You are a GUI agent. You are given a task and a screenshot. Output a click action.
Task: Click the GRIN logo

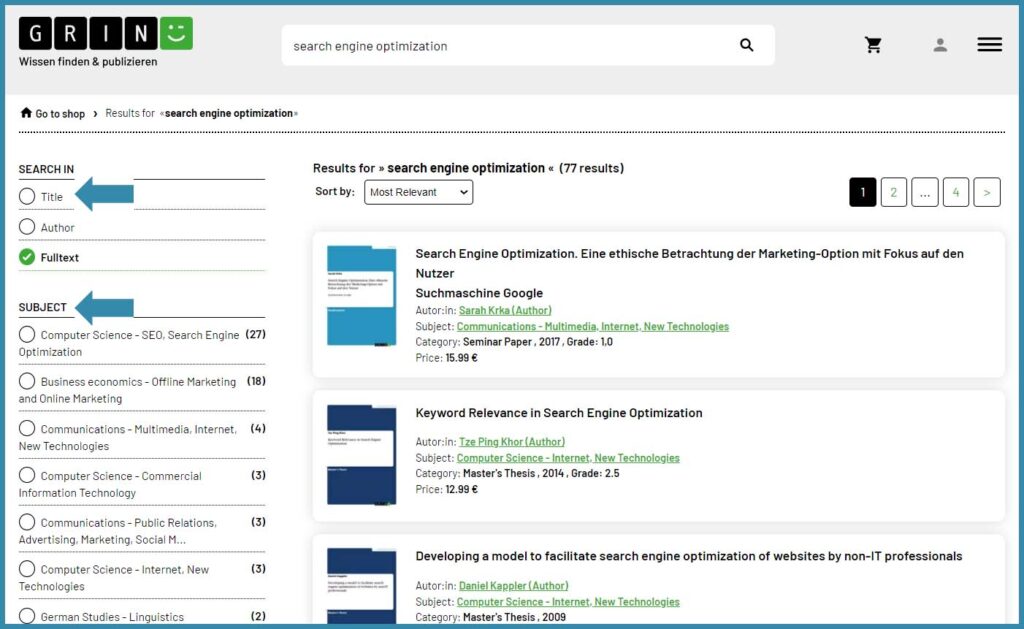[105, 34]
